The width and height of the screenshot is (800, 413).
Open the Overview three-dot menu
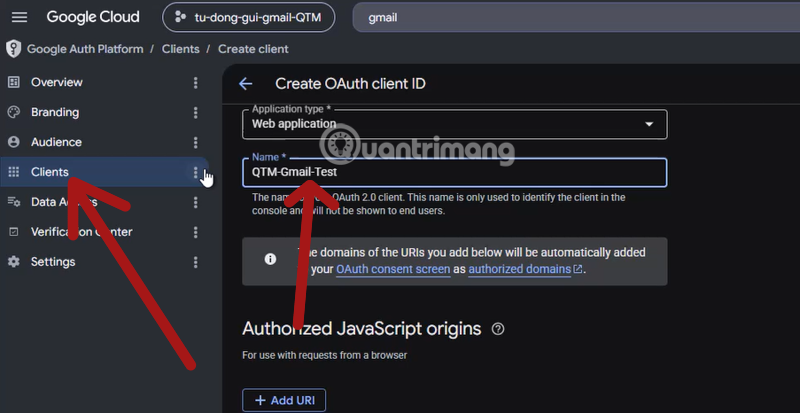[195, 83]
